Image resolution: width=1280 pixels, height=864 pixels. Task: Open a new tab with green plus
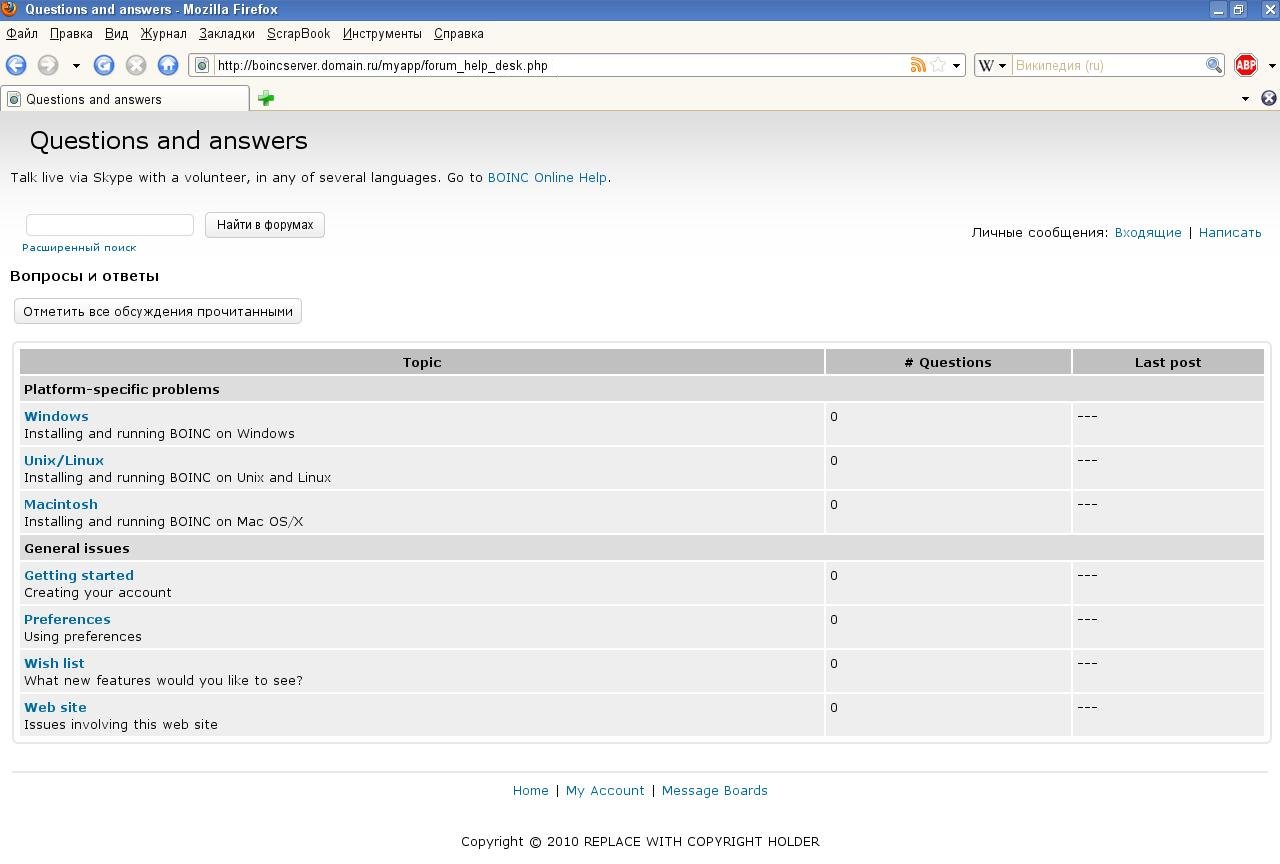[x=266, y=98]
